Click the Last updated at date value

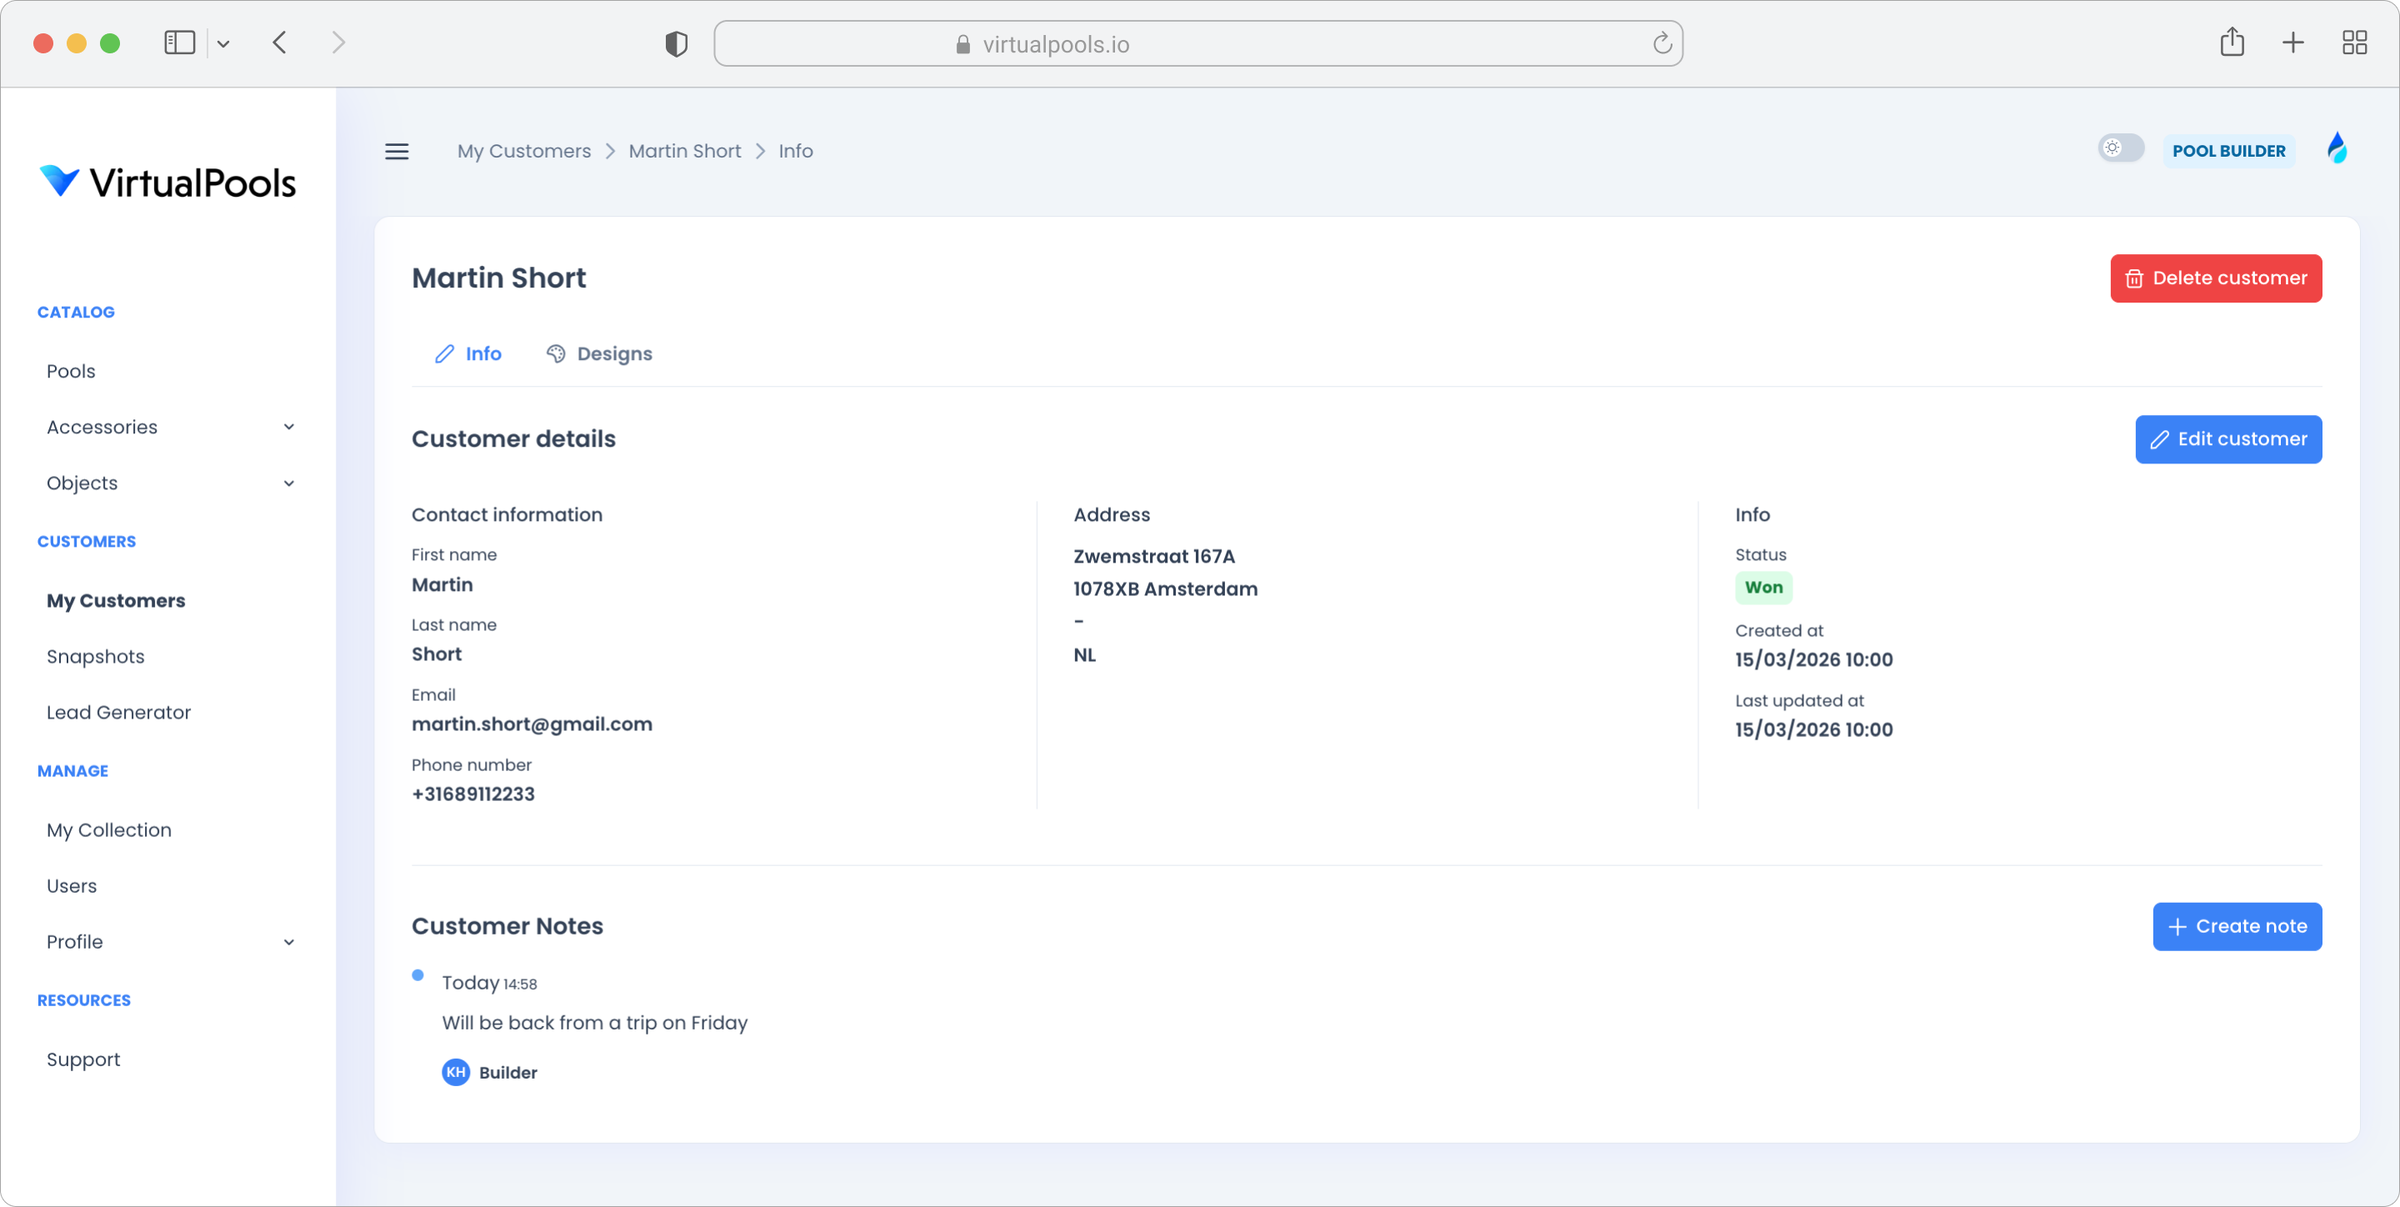coord(1814,730)
